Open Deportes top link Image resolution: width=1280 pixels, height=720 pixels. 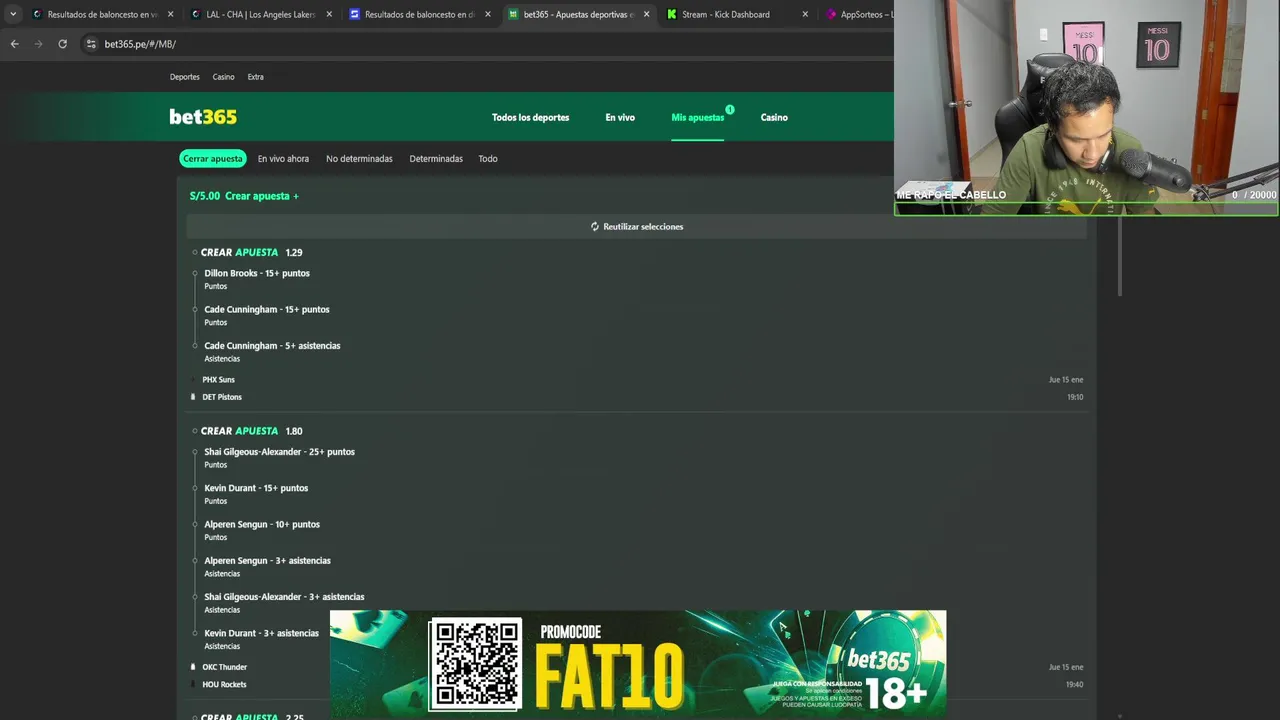tap(184, 77)
